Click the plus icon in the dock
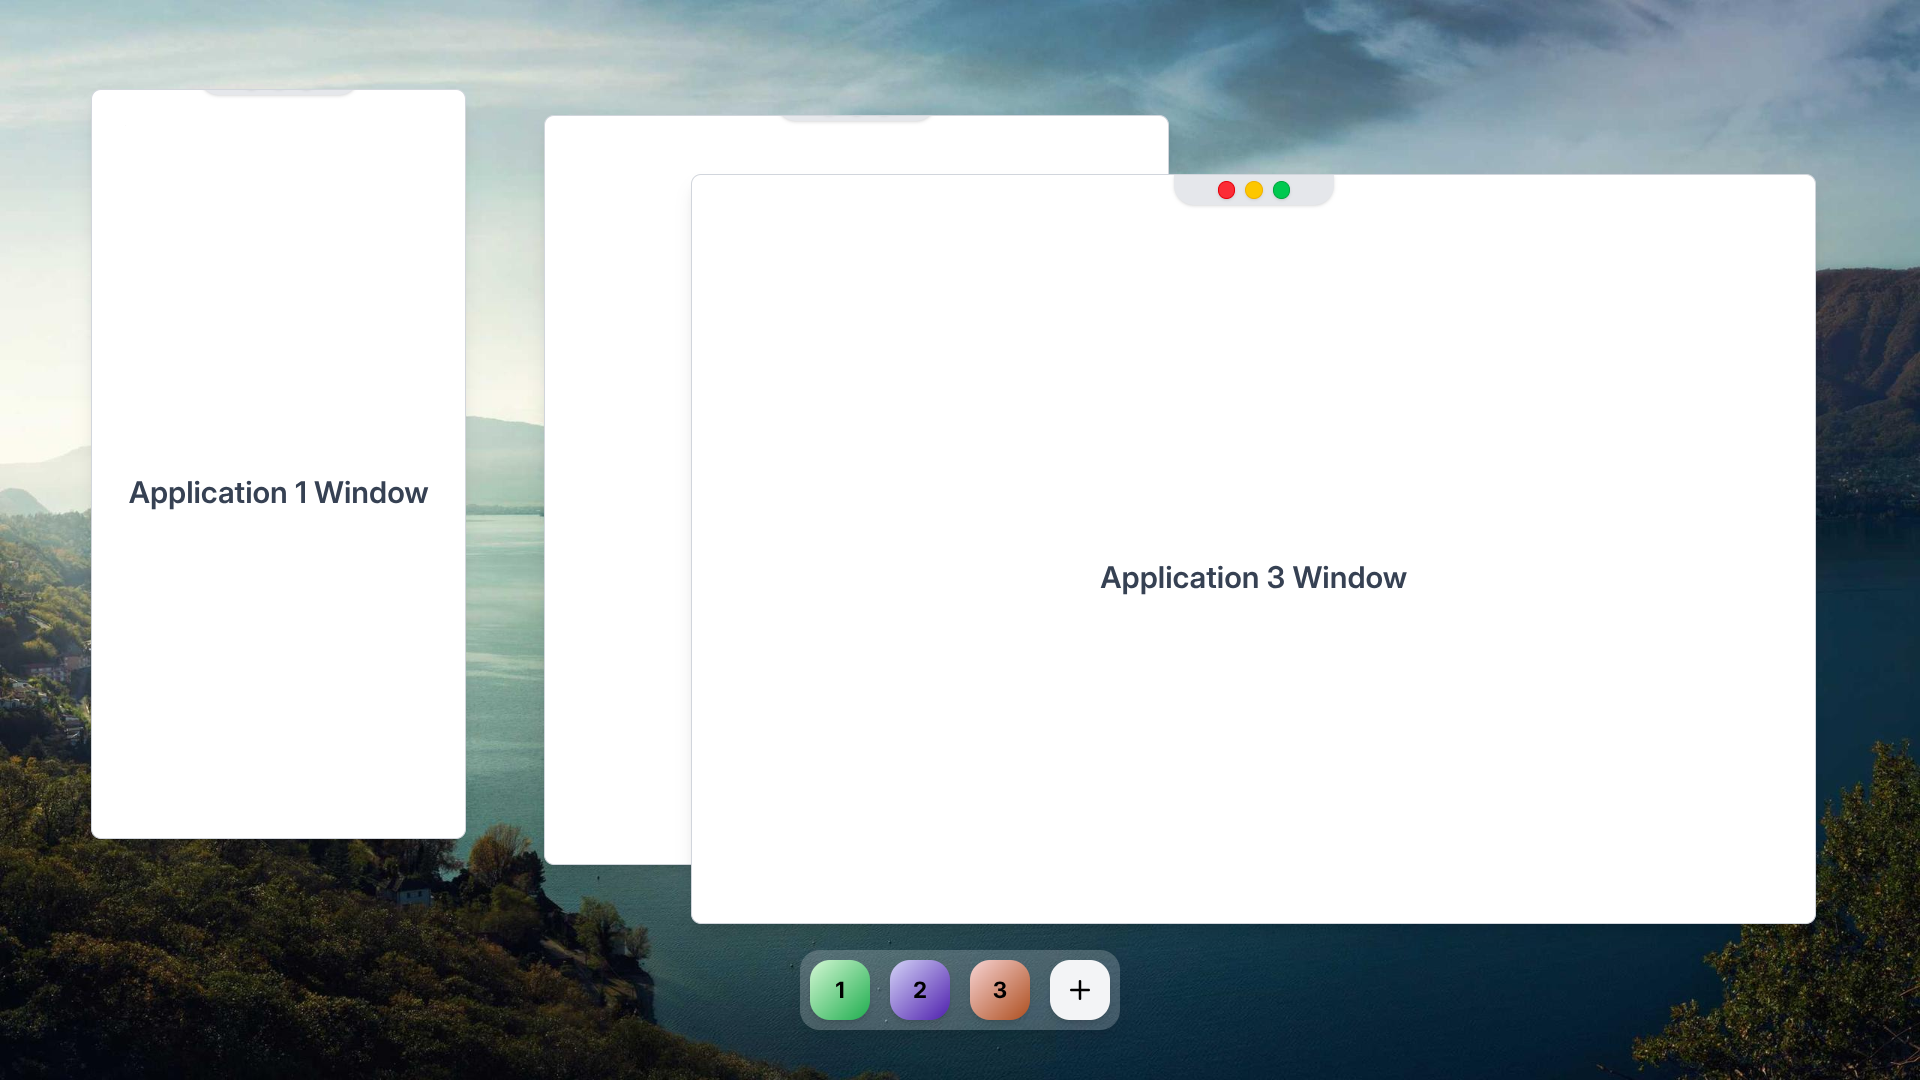This screenshot has width=1920, height=1080. (1079, 990)
